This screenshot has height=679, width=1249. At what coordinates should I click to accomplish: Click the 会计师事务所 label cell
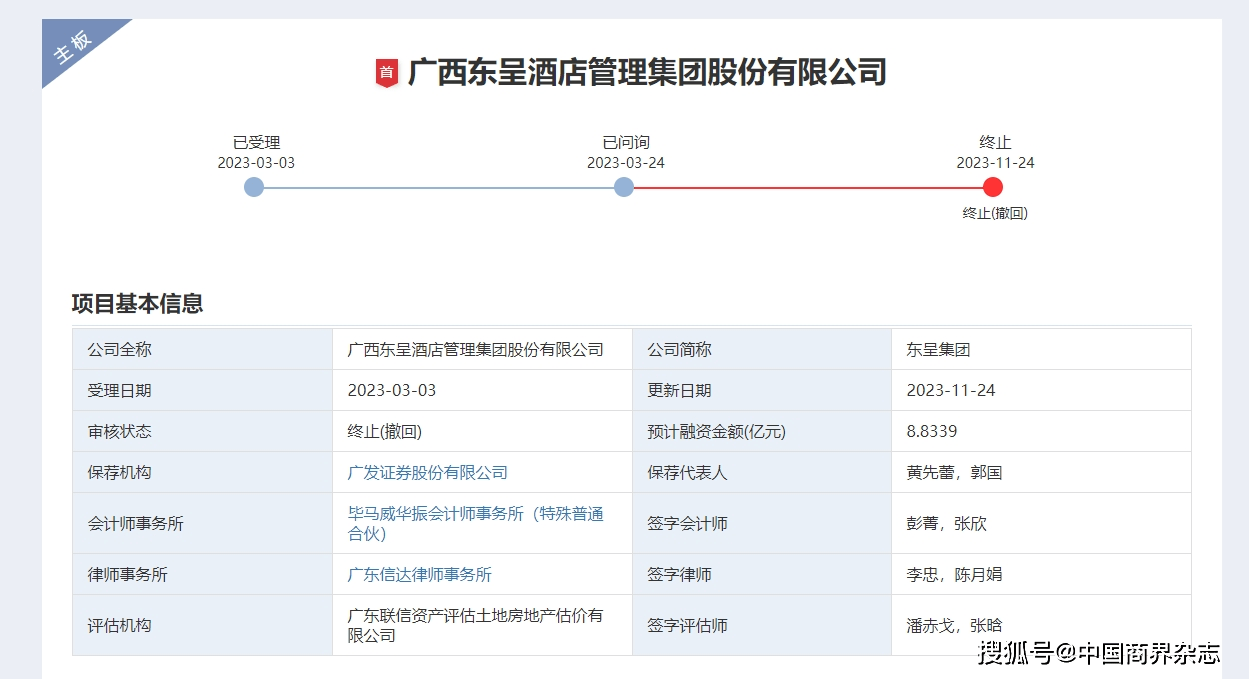click(x=202, y=523)
